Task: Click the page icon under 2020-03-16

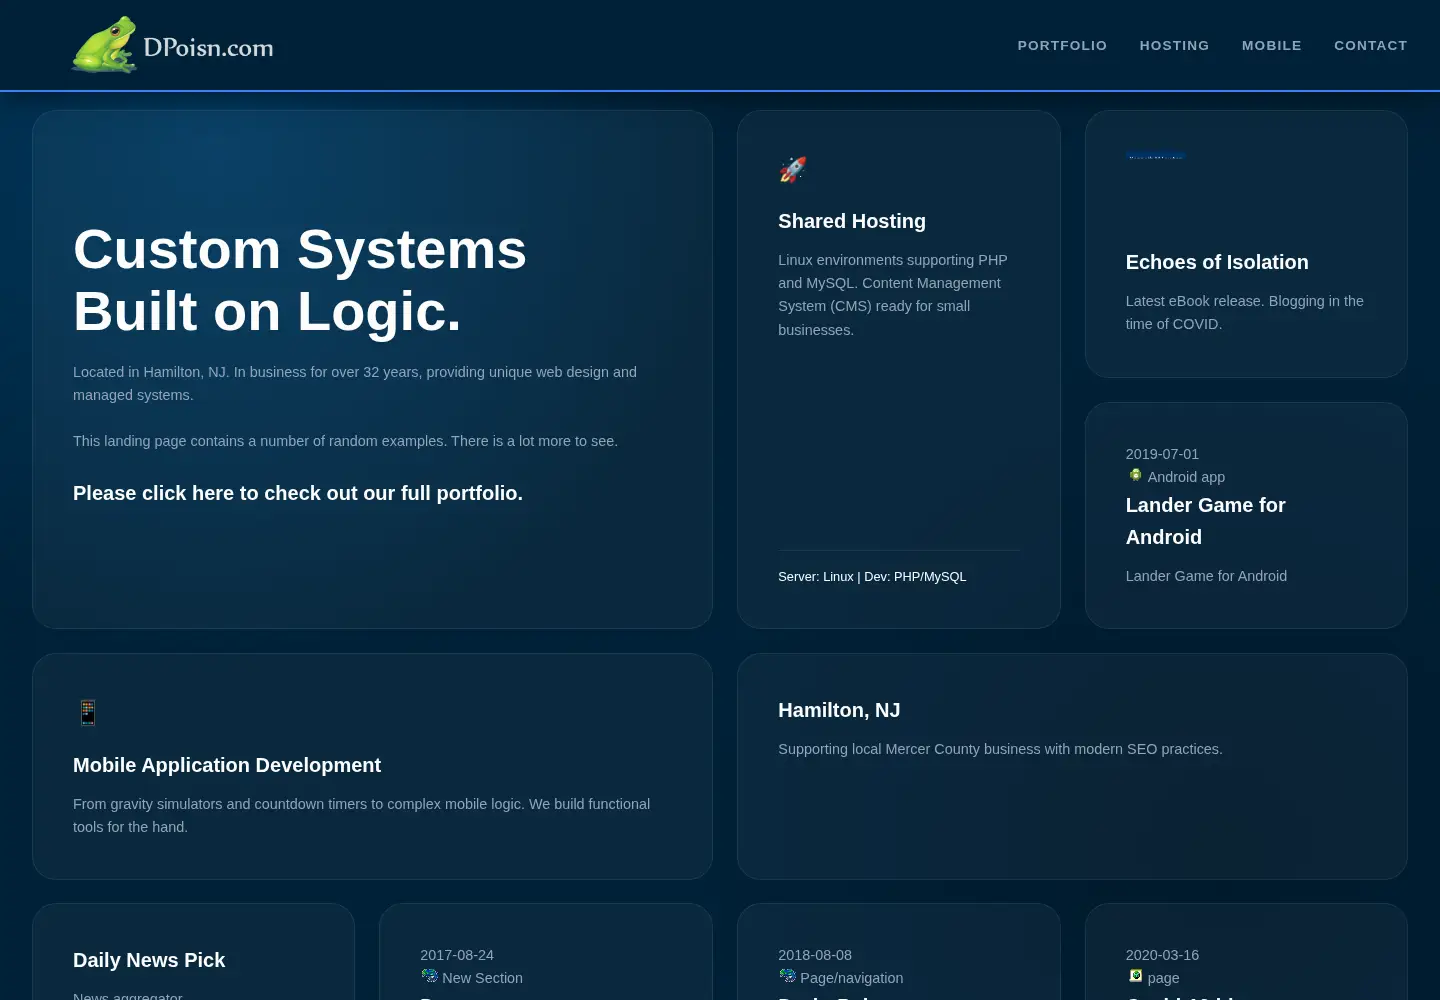Action: click(1135, 976)
